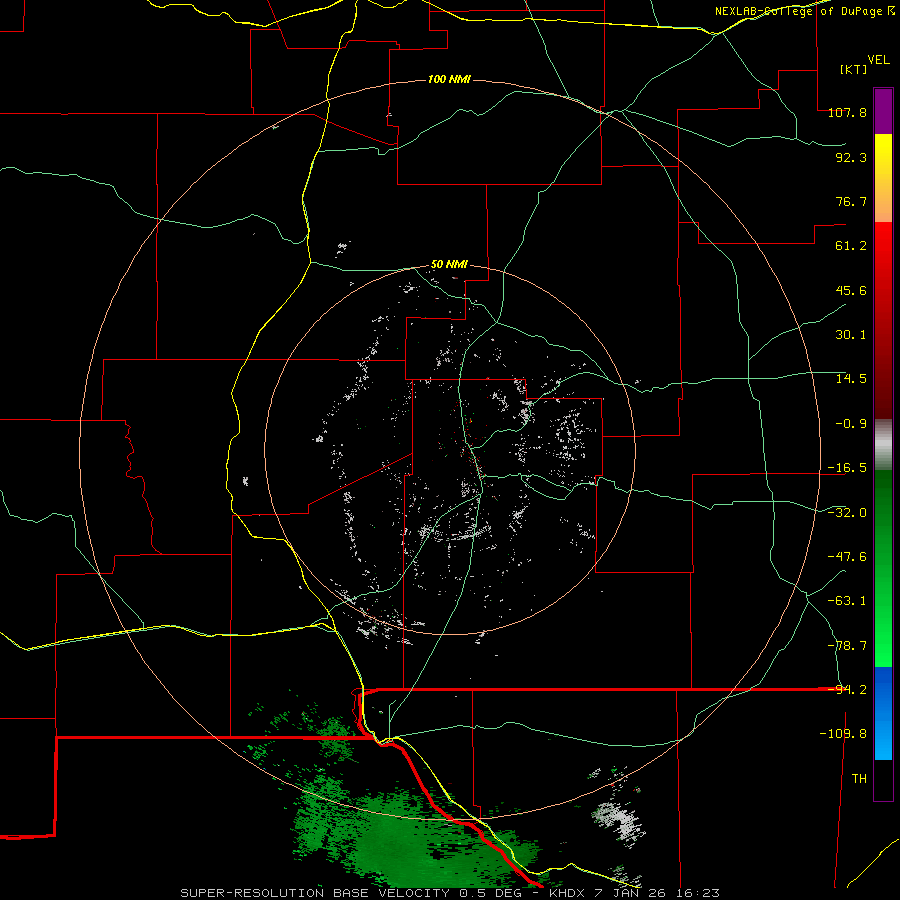The width and height of the screenshot is (900, 900).
Task: Select the 92.3 velocity scale value
Action: (851, 157)
